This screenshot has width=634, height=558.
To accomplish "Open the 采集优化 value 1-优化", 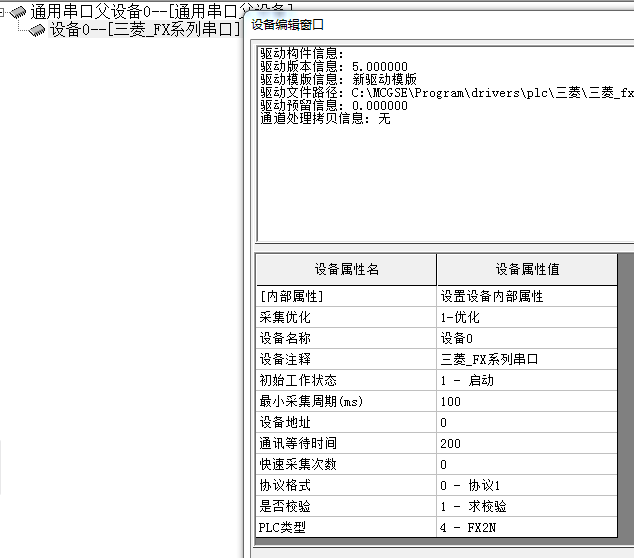I will (x=527, y=317).
